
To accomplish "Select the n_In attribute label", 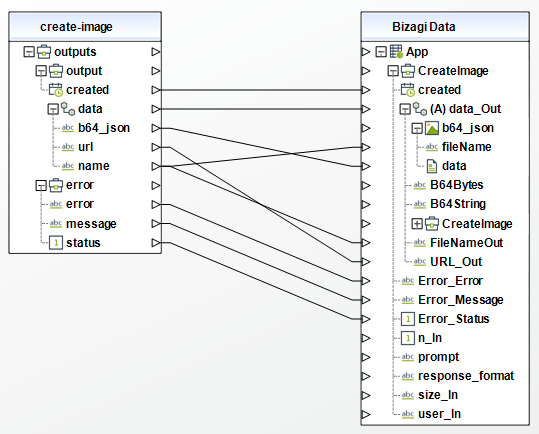I will pos(430,338).
